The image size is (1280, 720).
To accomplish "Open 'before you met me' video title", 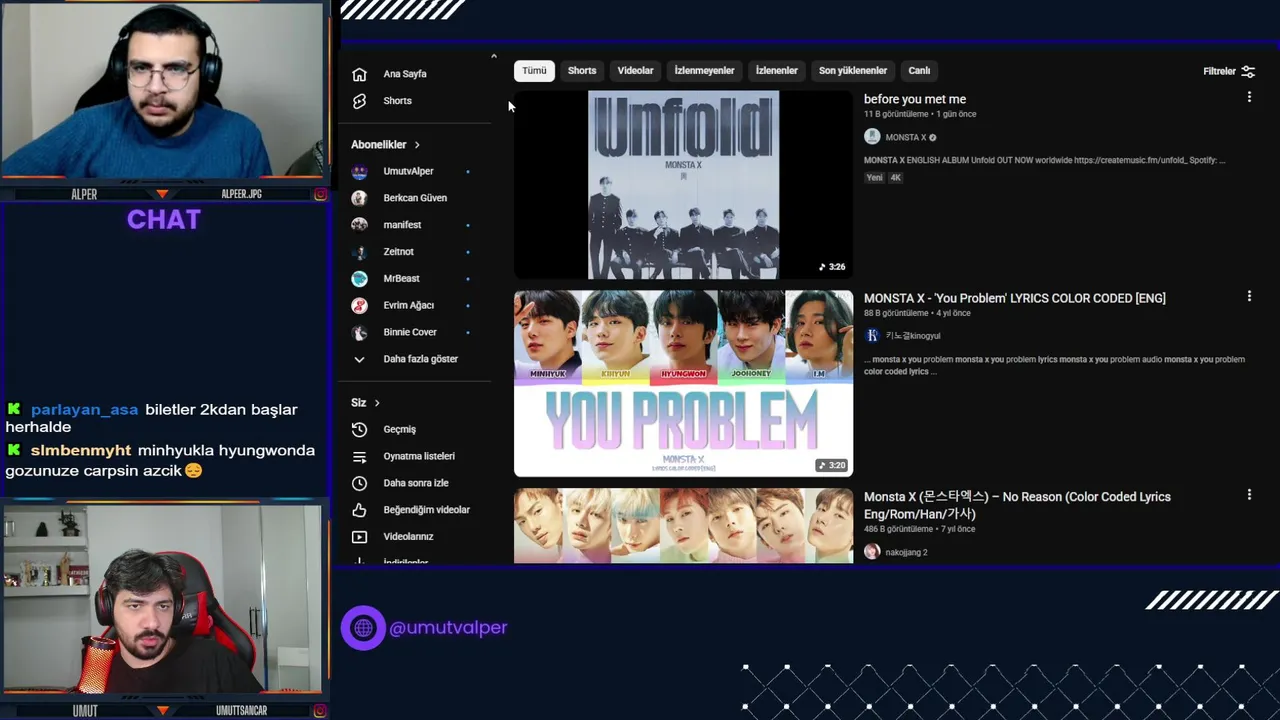I will tap(915, 99).
